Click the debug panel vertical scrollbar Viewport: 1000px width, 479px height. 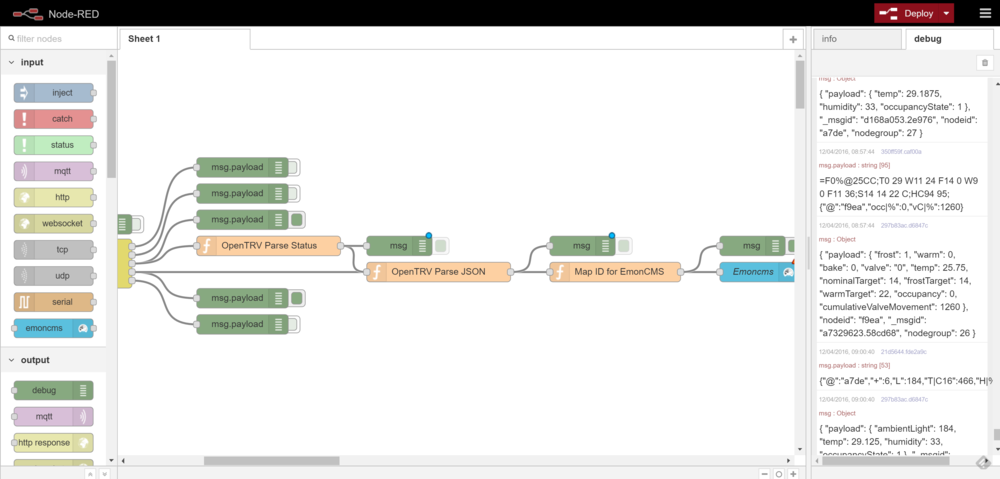(x=996, y=435)
